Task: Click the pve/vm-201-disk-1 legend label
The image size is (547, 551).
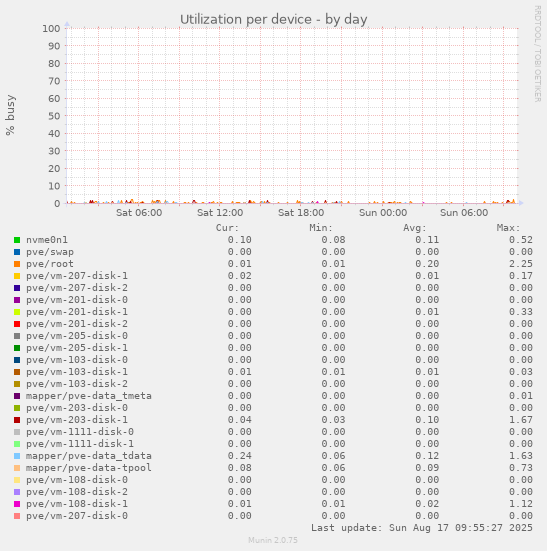Action: 77,312
